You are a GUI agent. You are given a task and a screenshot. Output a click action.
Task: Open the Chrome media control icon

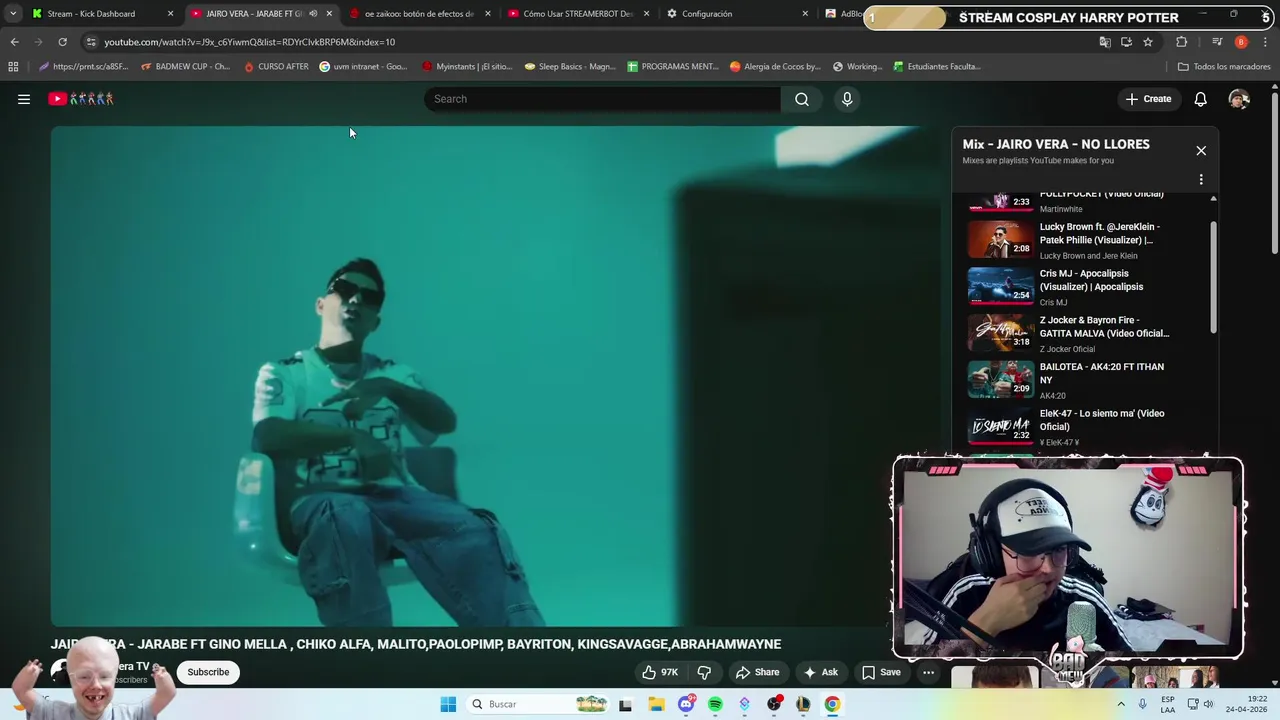click(x=1217, y=42)
